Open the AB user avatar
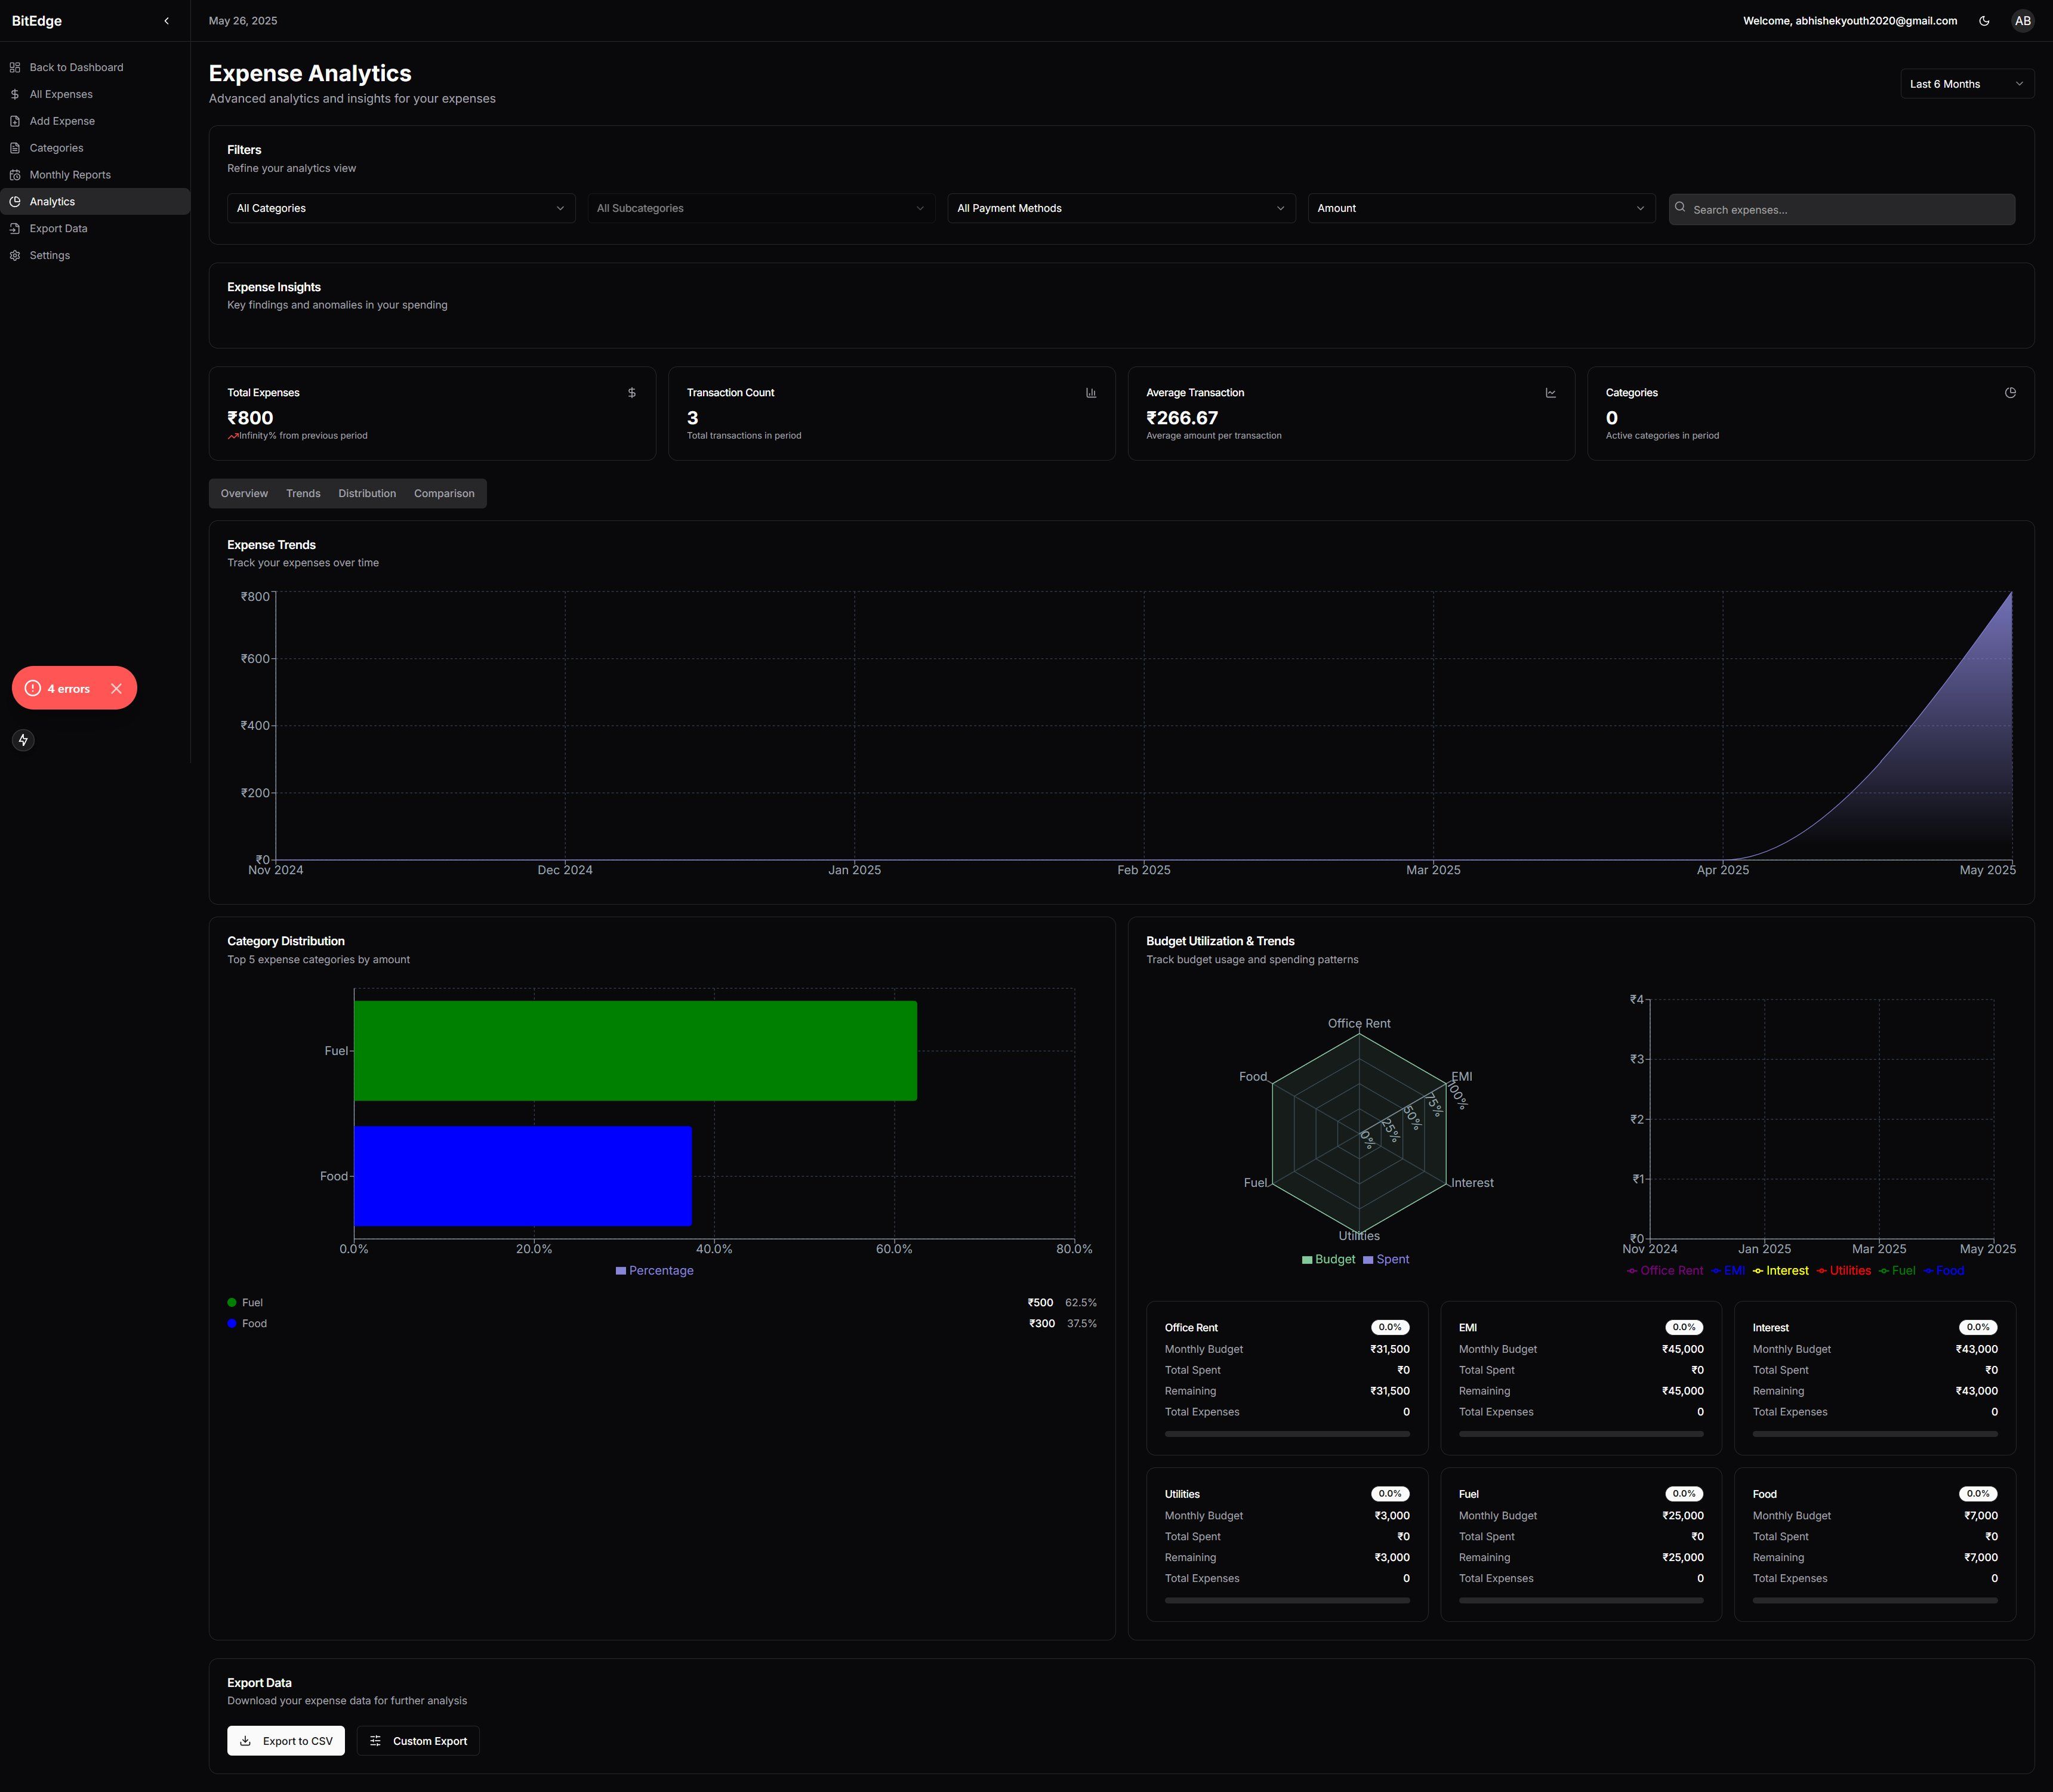 [2022, 21]
